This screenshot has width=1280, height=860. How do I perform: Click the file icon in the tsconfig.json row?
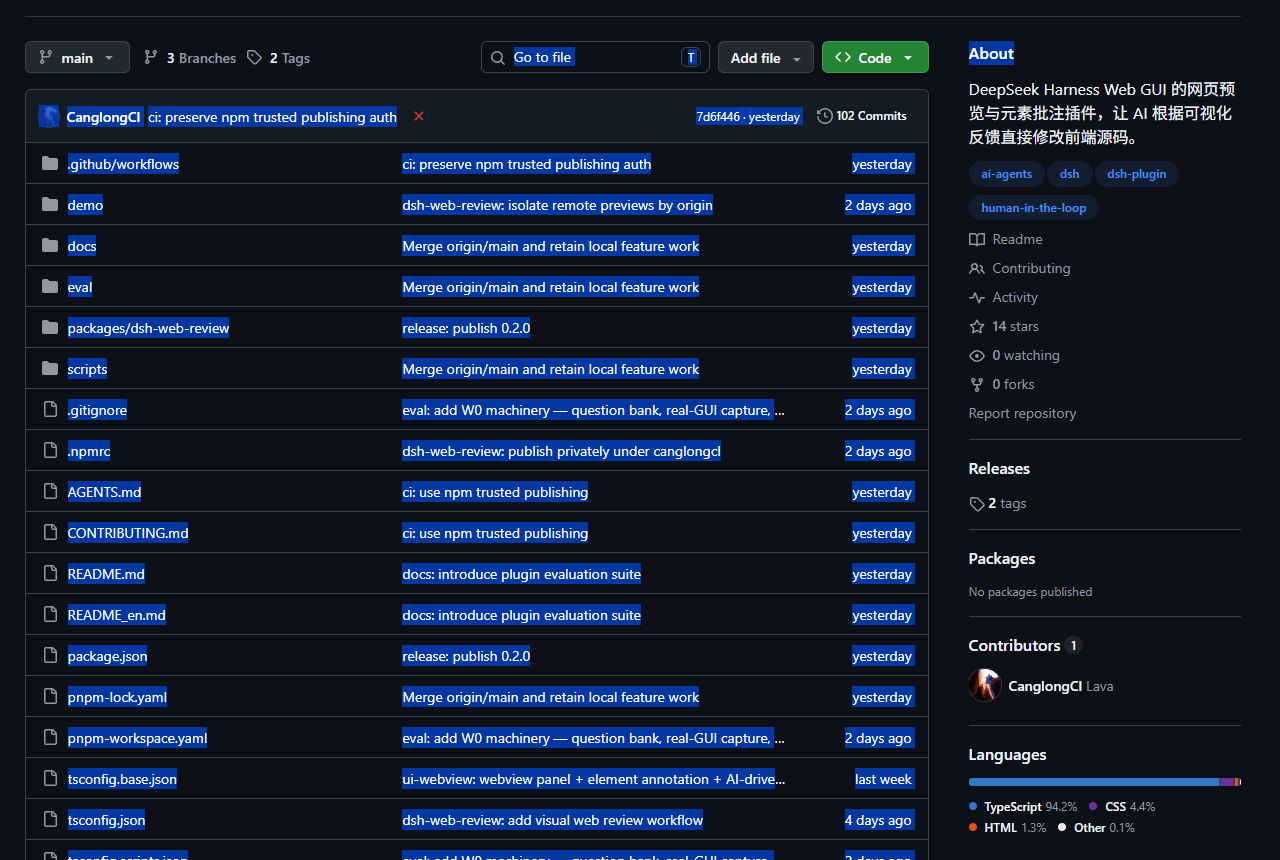(x=50, y=820)
